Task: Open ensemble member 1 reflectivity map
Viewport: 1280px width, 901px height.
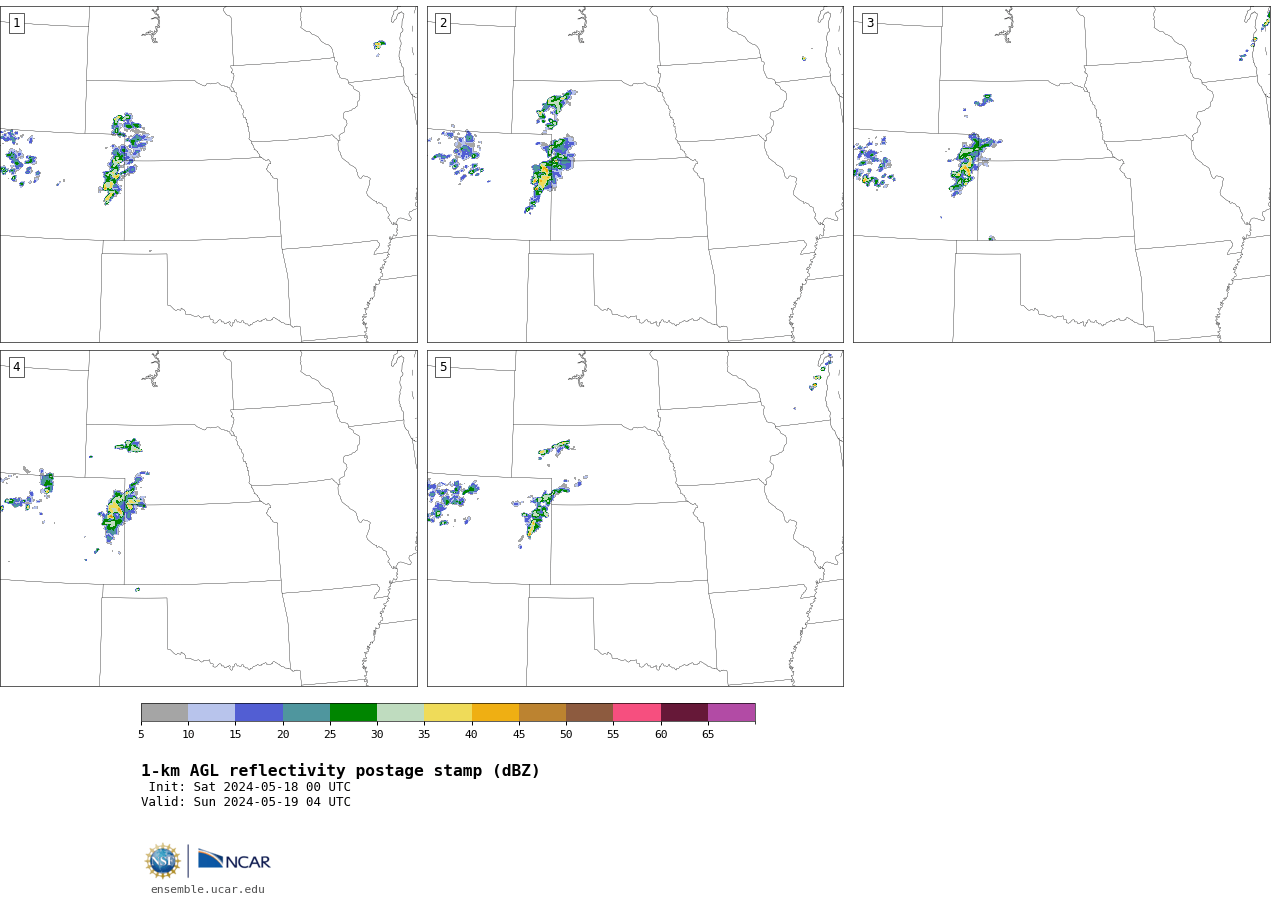Action: [x=208, y=174]
